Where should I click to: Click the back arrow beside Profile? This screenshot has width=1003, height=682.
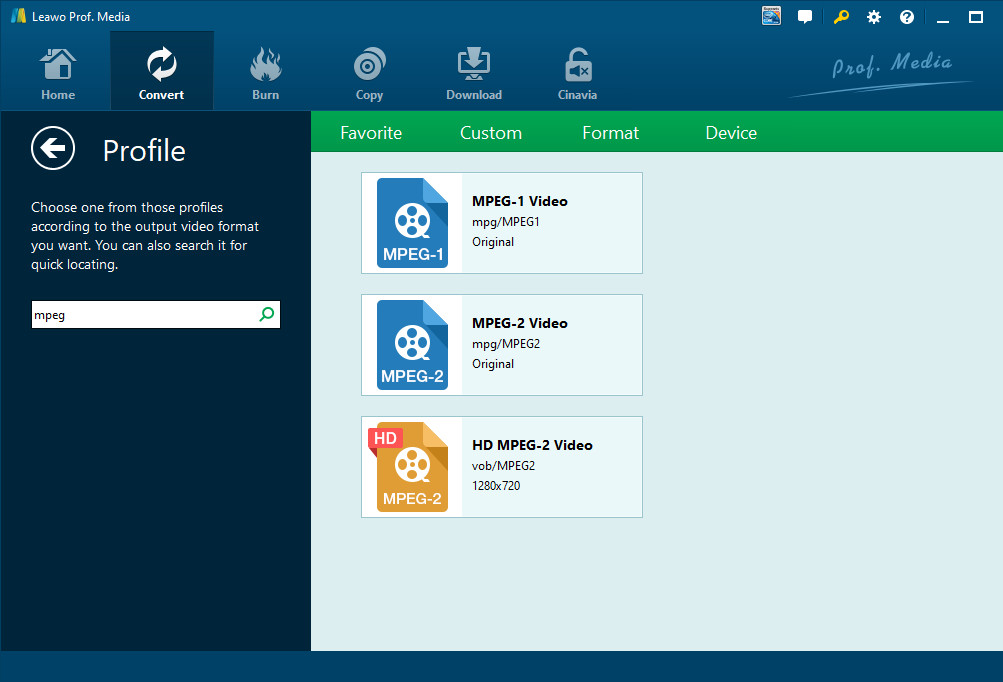(53, 149)
